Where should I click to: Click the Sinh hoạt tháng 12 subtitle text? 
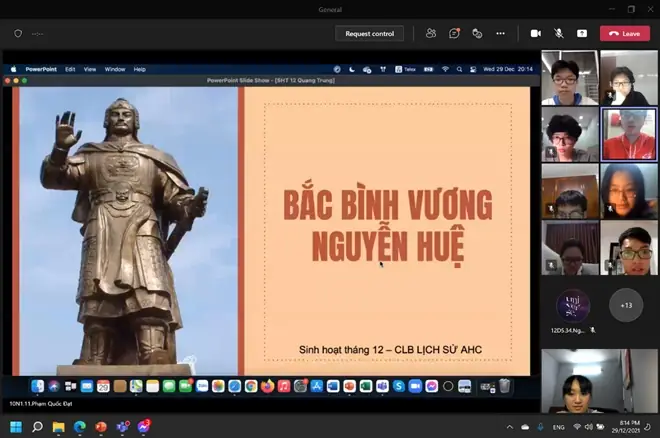click(x=390, y=350)
